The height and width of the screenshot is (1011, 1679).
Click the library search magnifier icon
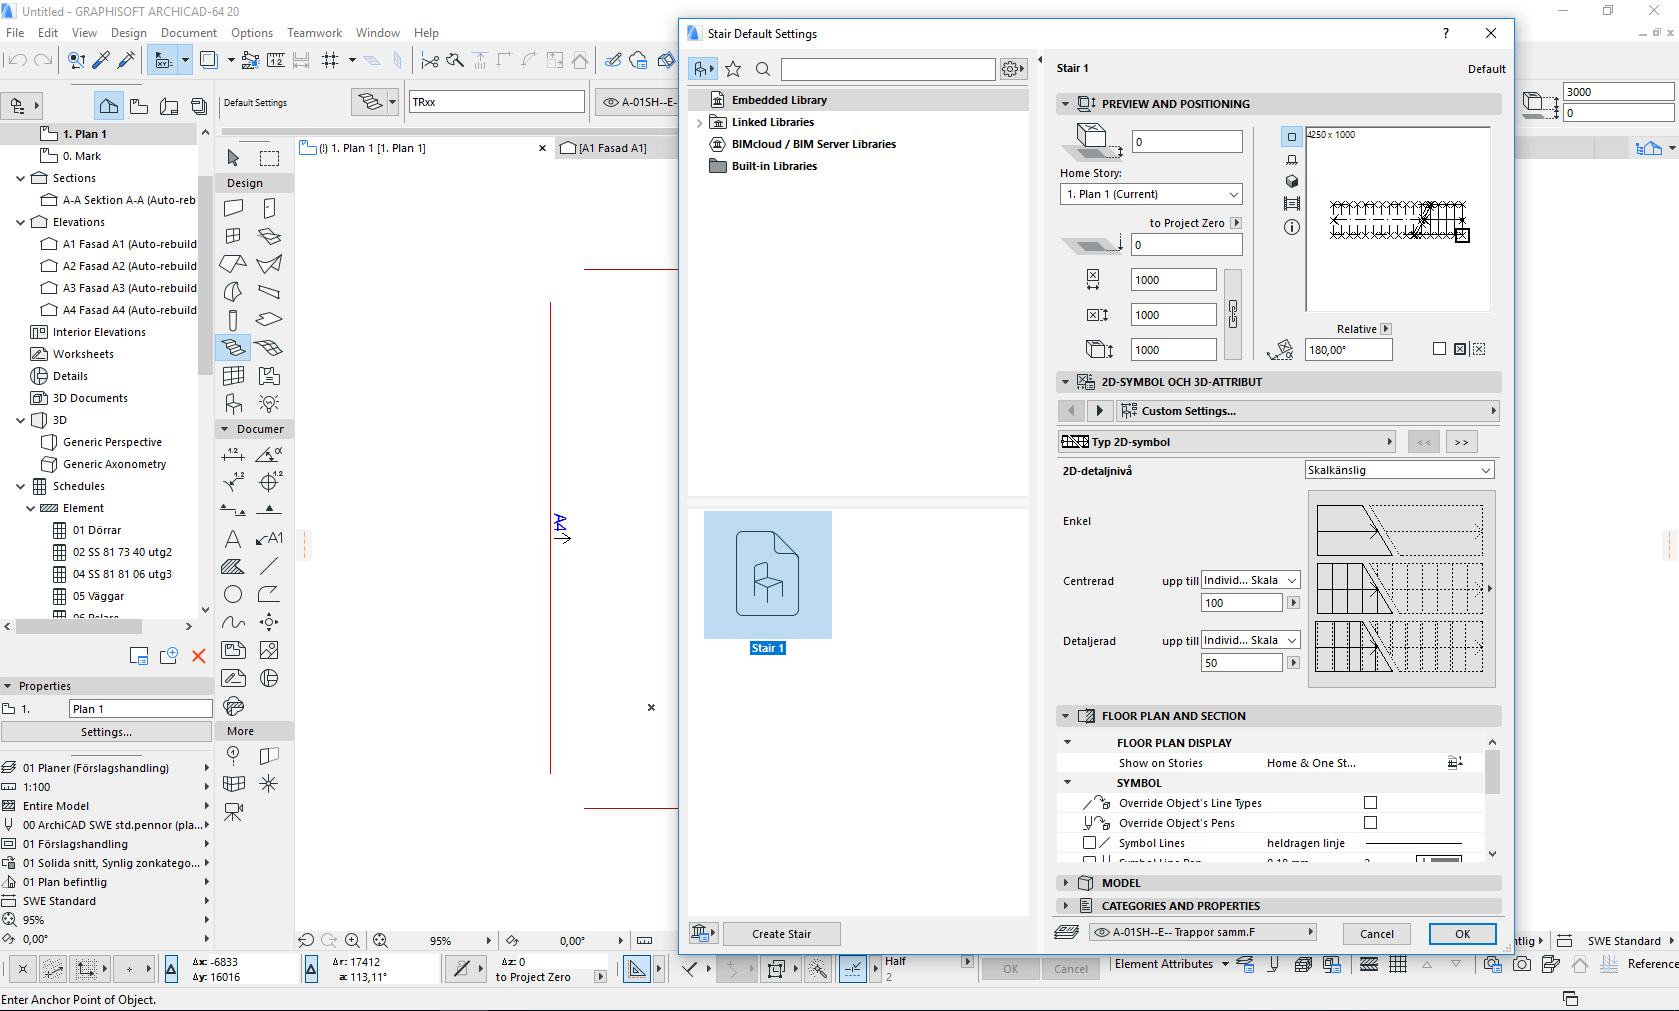(763, 69)
